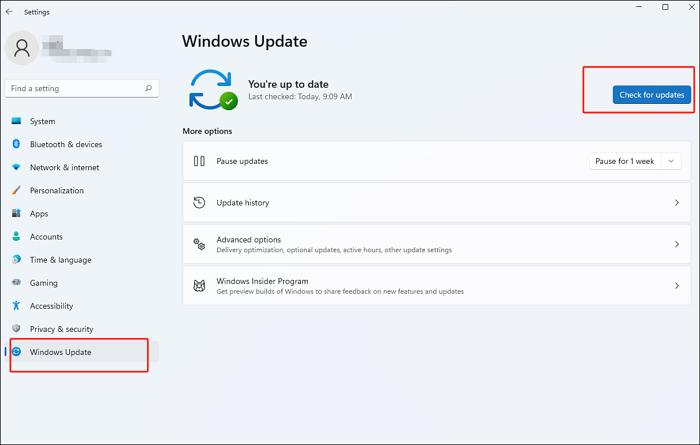Click the "More options" heading
Image resolution: width=700 pixels, height=445 pixels.
pos(207,131)
